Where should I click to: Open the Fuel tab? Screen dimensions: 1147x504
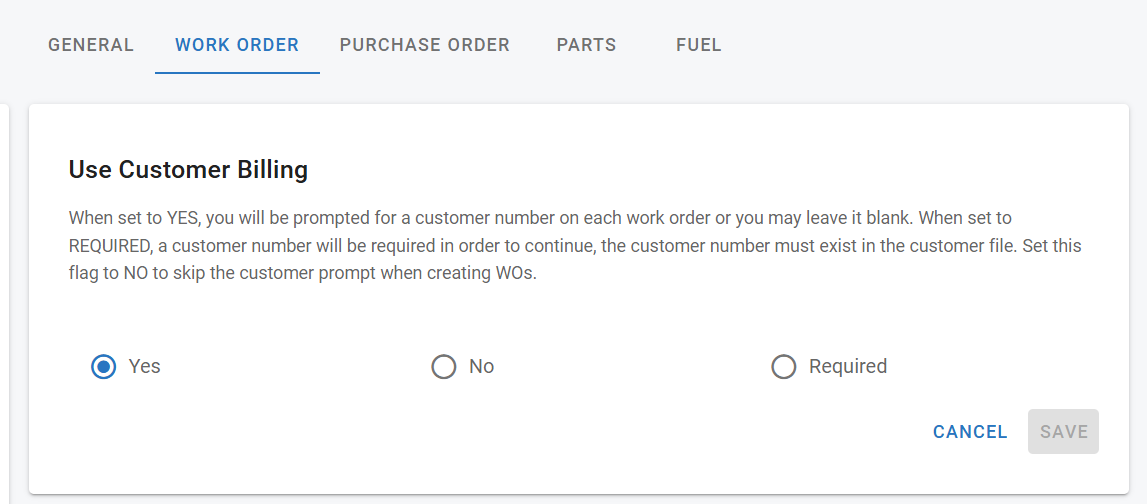[699, 45]
